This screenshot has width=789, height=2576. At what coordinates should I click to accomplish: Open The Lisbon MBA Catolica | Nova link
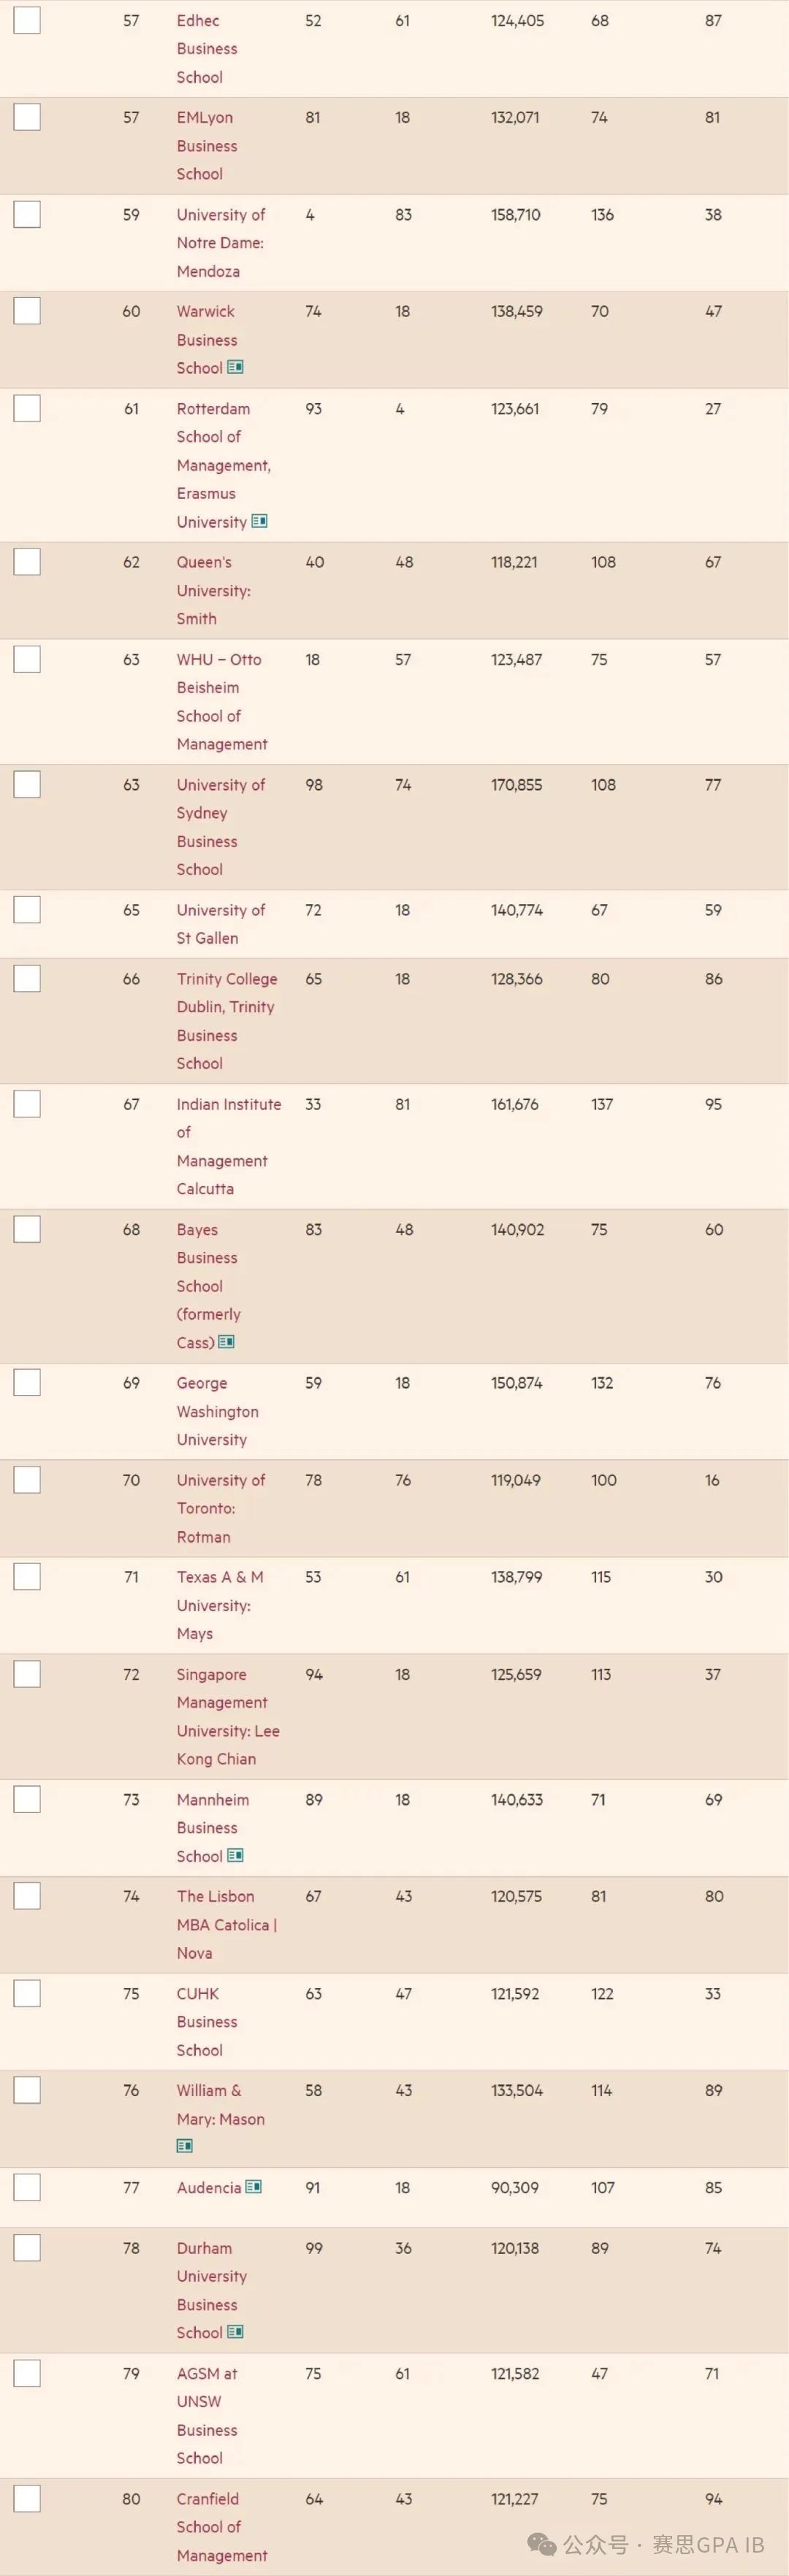[x=226, y=1924]
